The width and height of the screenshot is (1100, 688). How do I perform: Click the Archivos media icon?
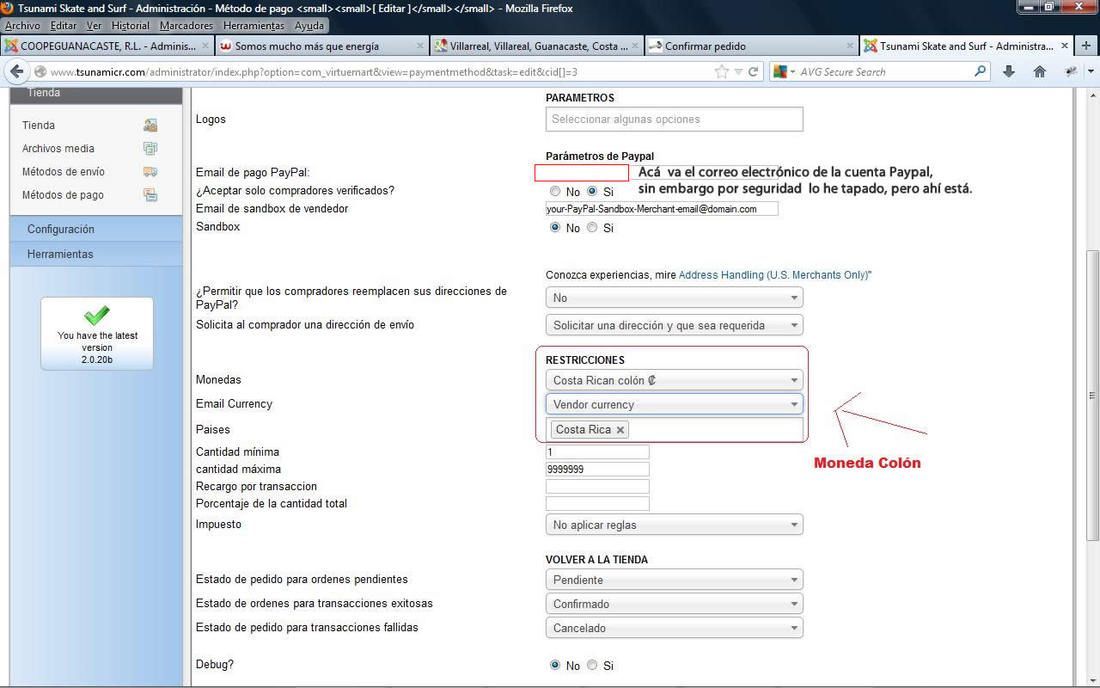(x=150, y=148)
